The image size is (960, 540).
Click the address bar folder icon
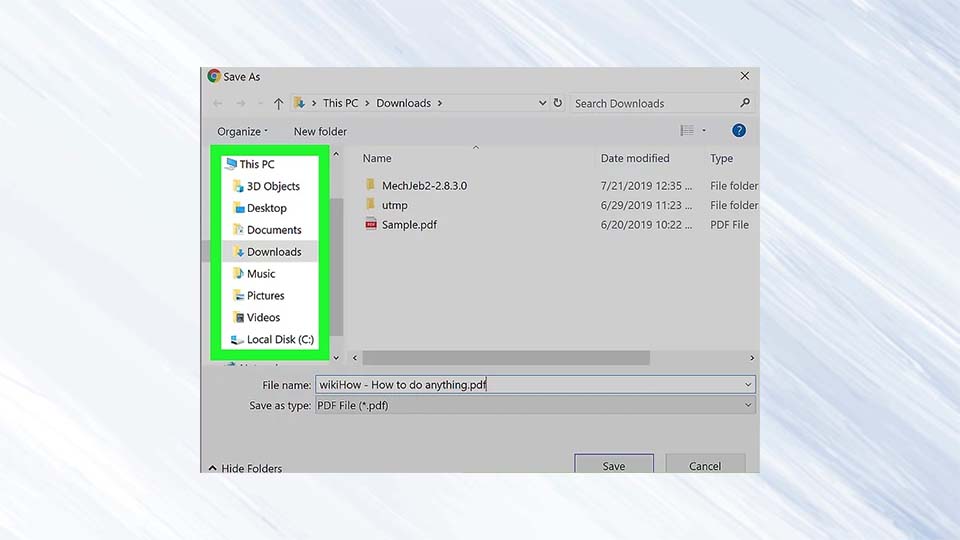click(299, 103)
